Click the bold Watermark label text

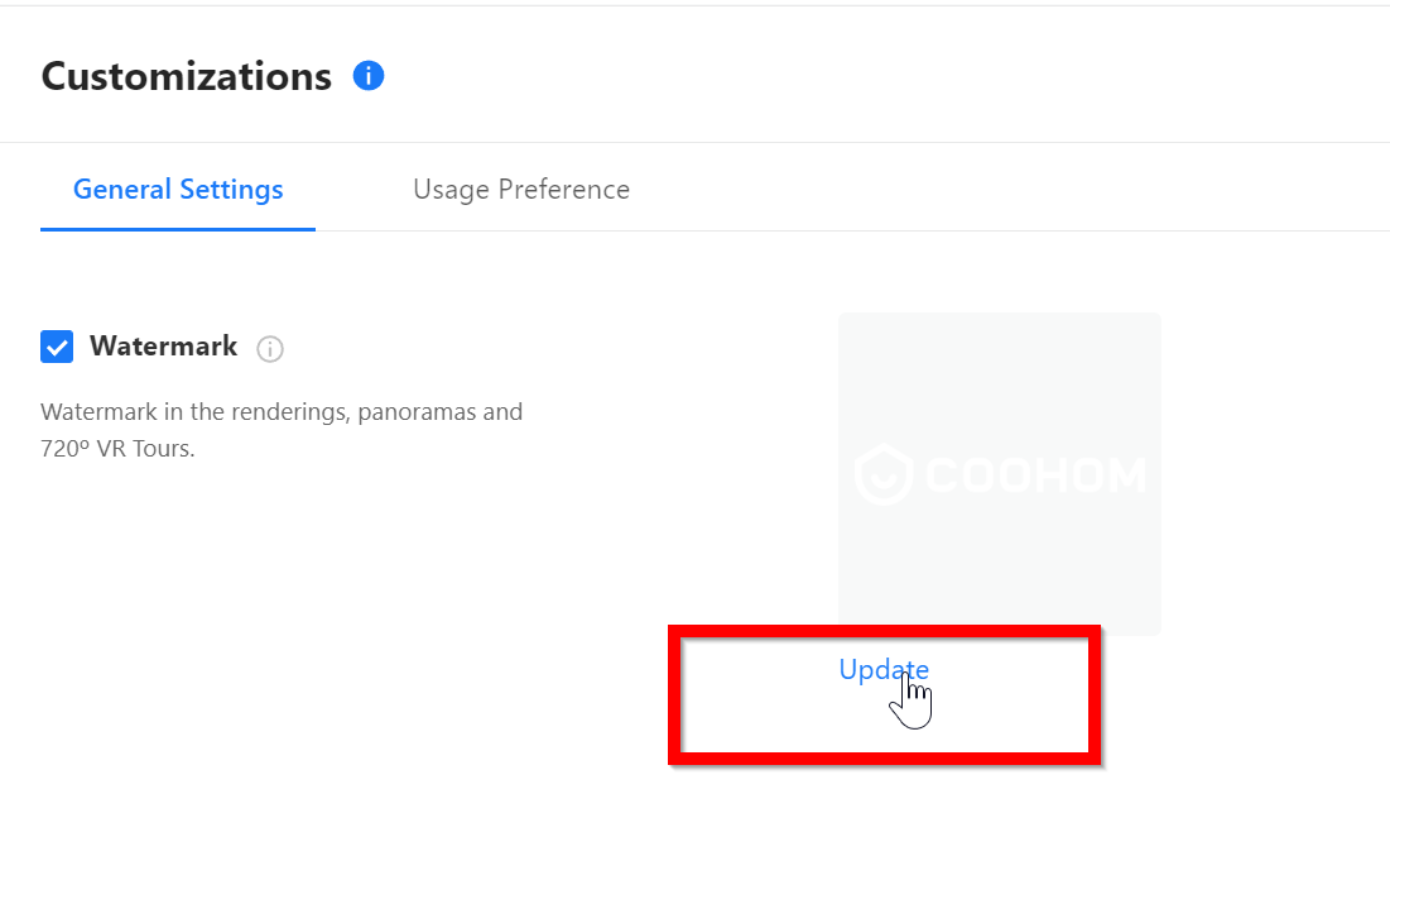click(x=164, y=346)
